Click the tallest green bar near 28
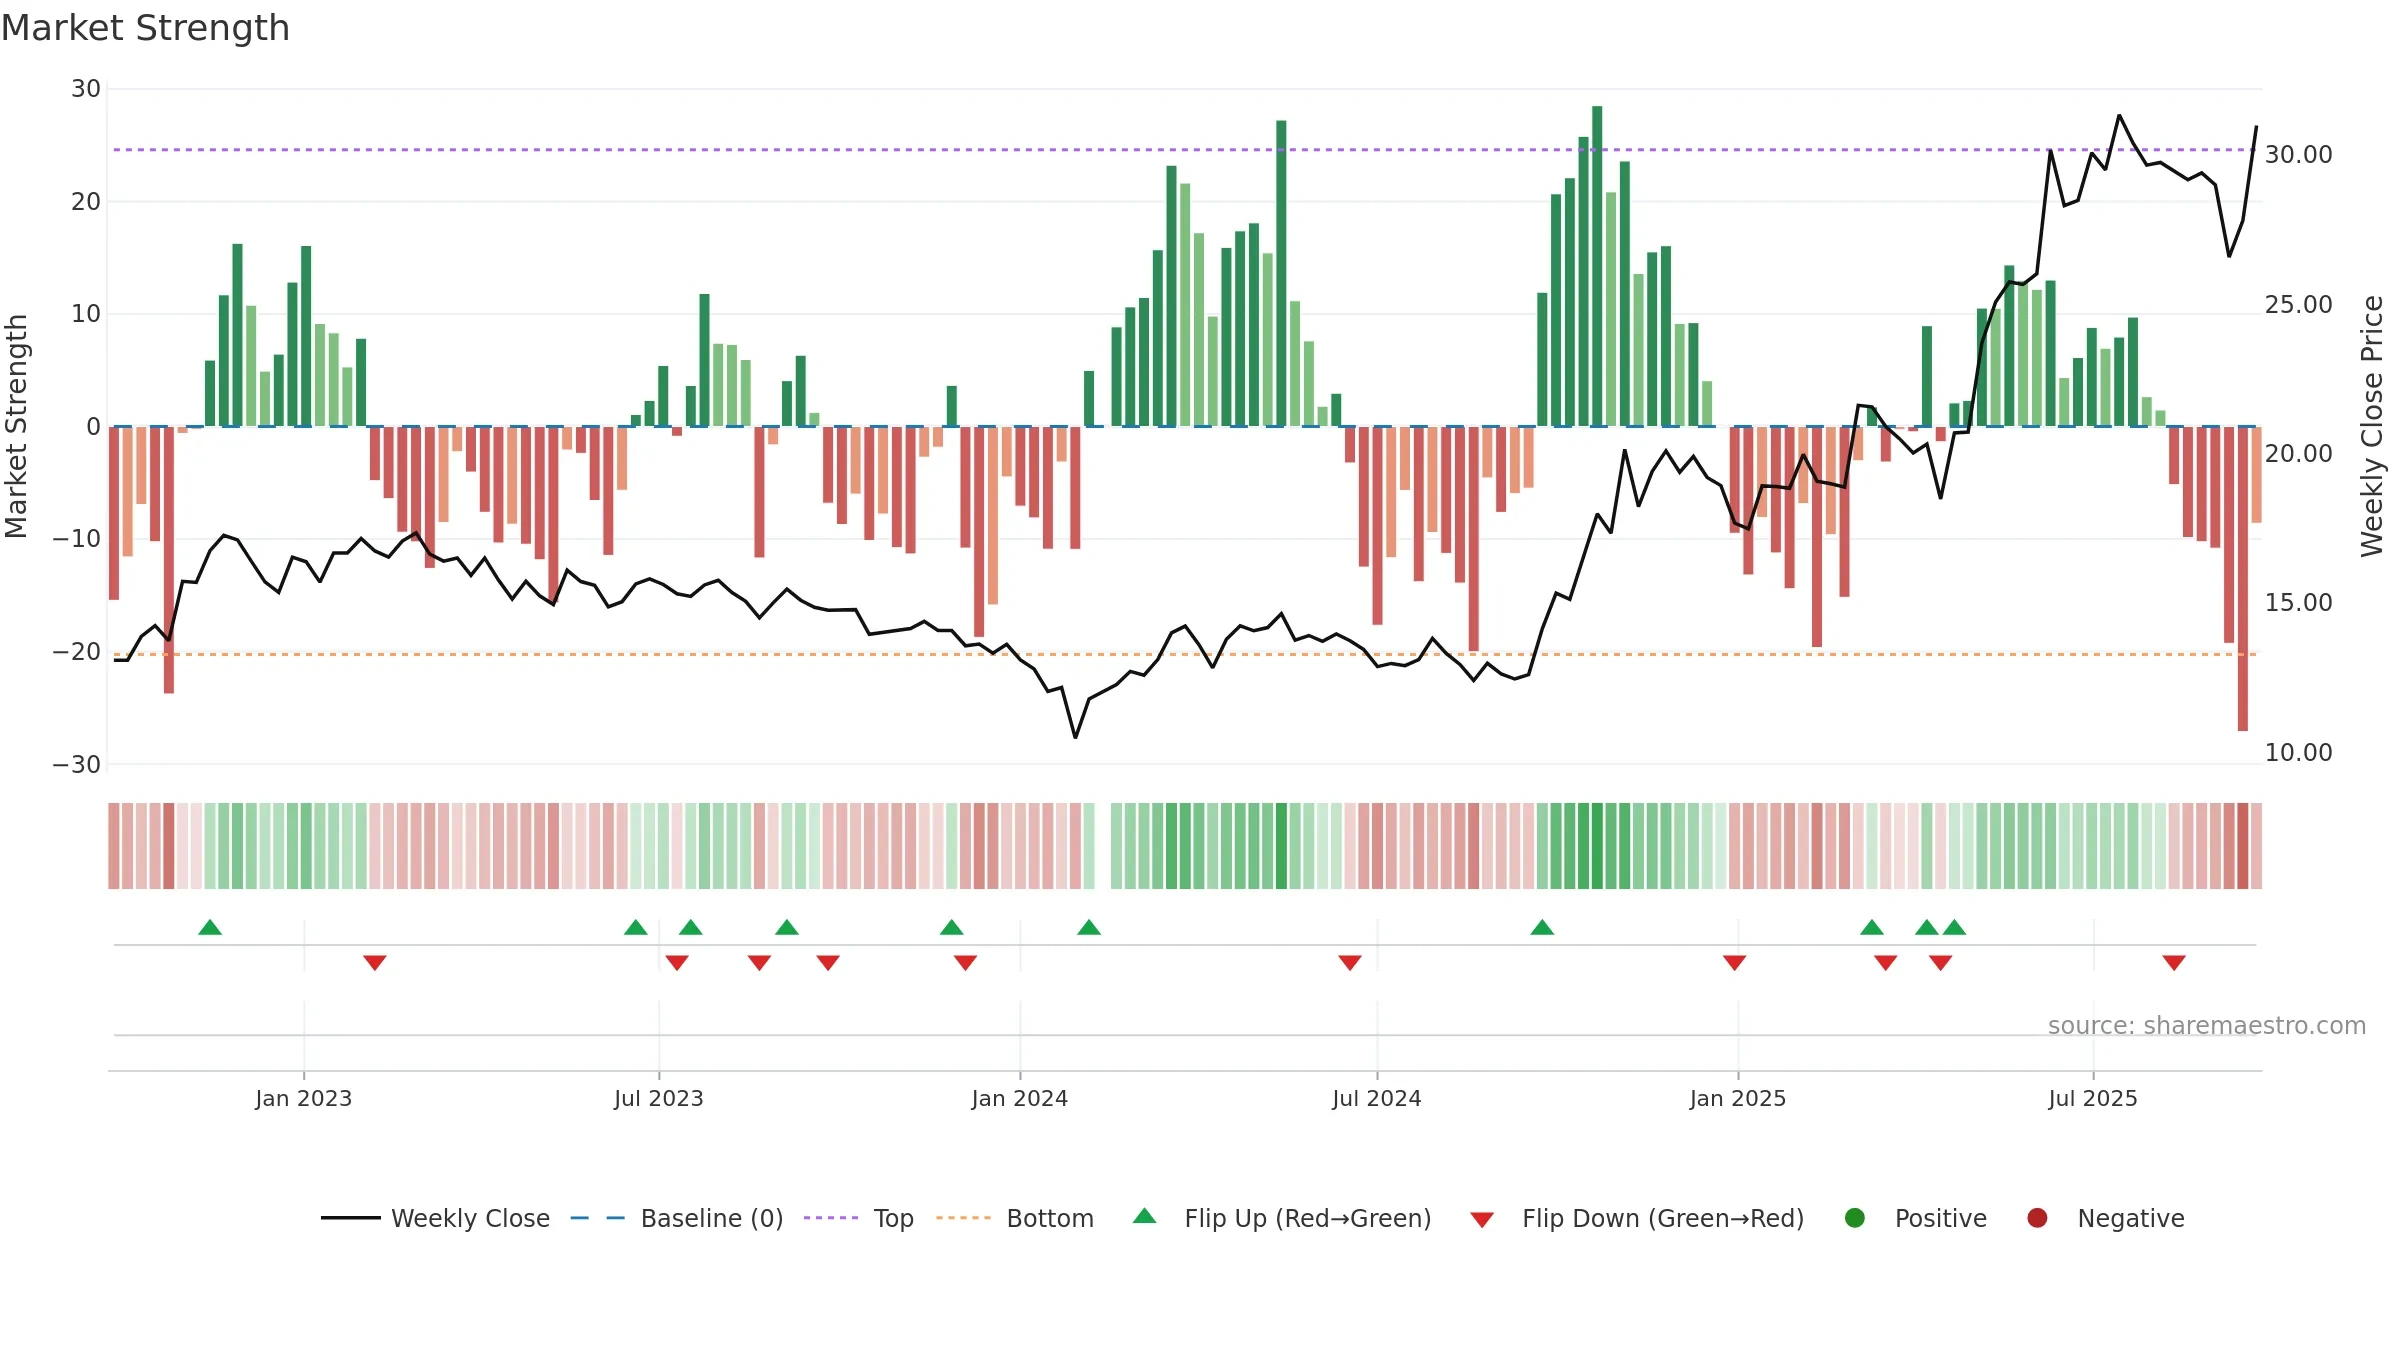The height and width of the screenshot is (1350, 2400). 1597,266
